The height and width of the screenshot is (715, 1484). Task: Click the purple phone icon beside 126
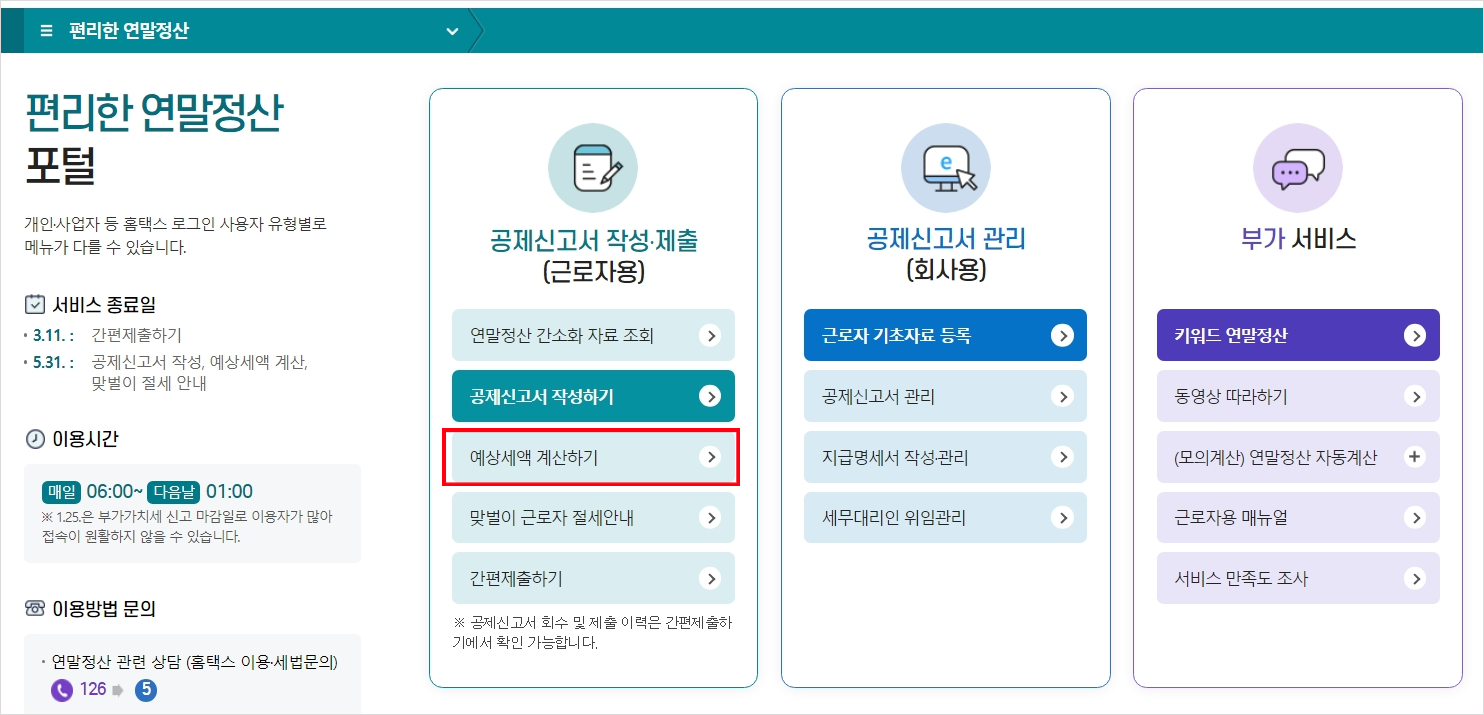tap(62, 690)
